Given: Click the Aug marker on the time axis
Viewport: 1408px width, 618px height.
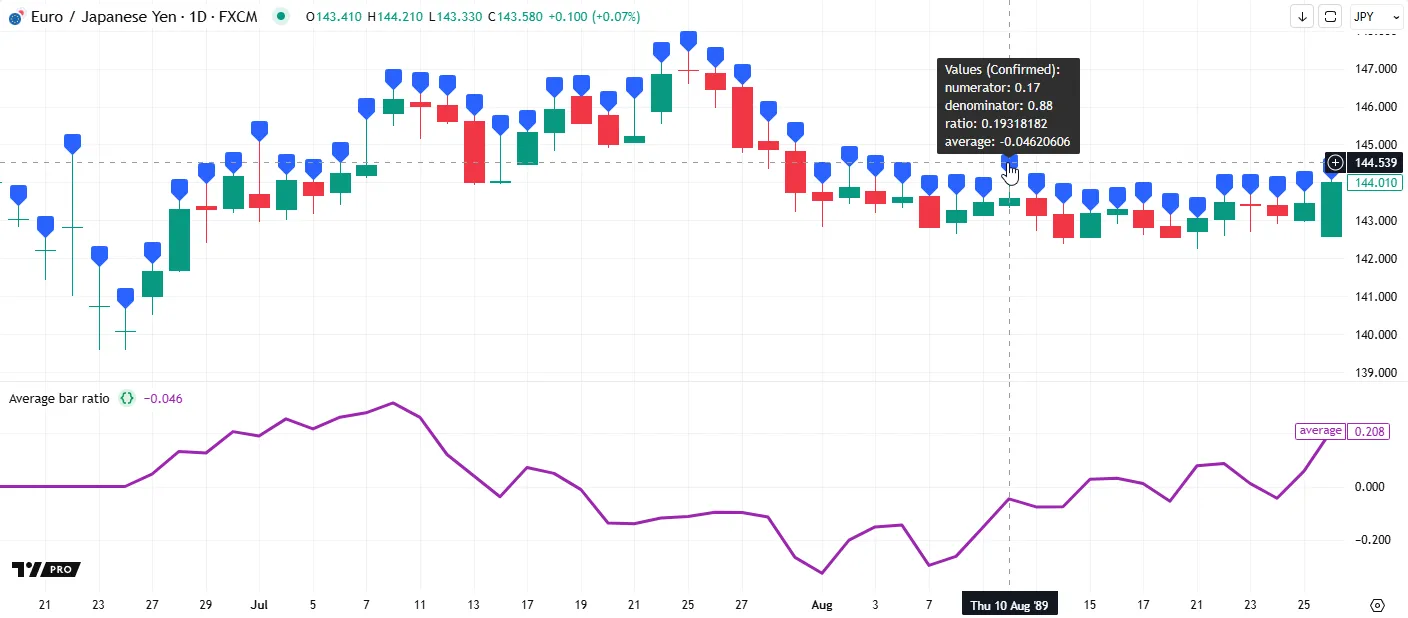Looking at the screenshot, I should pyautogui.click(x=821, y=605).
